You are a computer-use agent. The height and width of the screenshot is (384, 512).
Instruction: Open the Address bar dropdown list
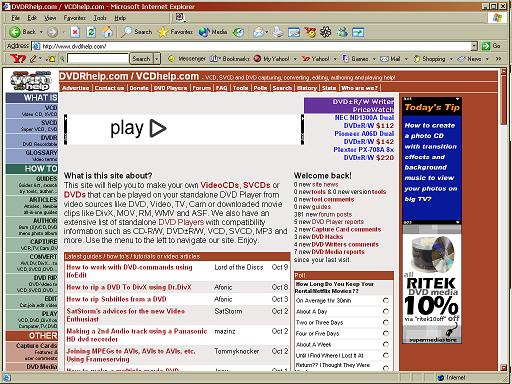(474, 46)
